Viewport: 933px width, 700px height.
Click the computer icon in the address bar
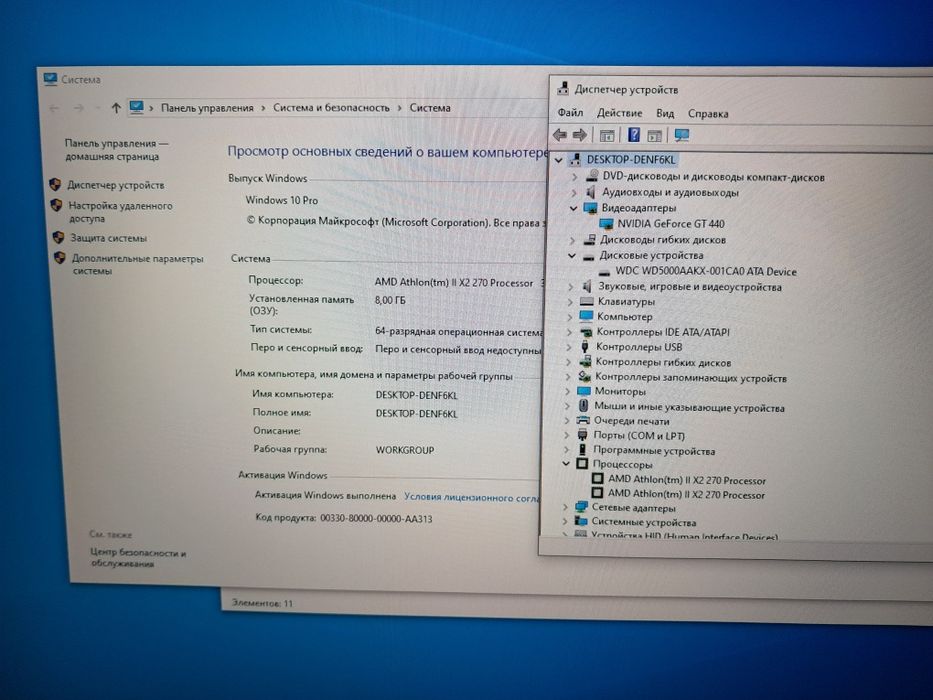[136, 107]
